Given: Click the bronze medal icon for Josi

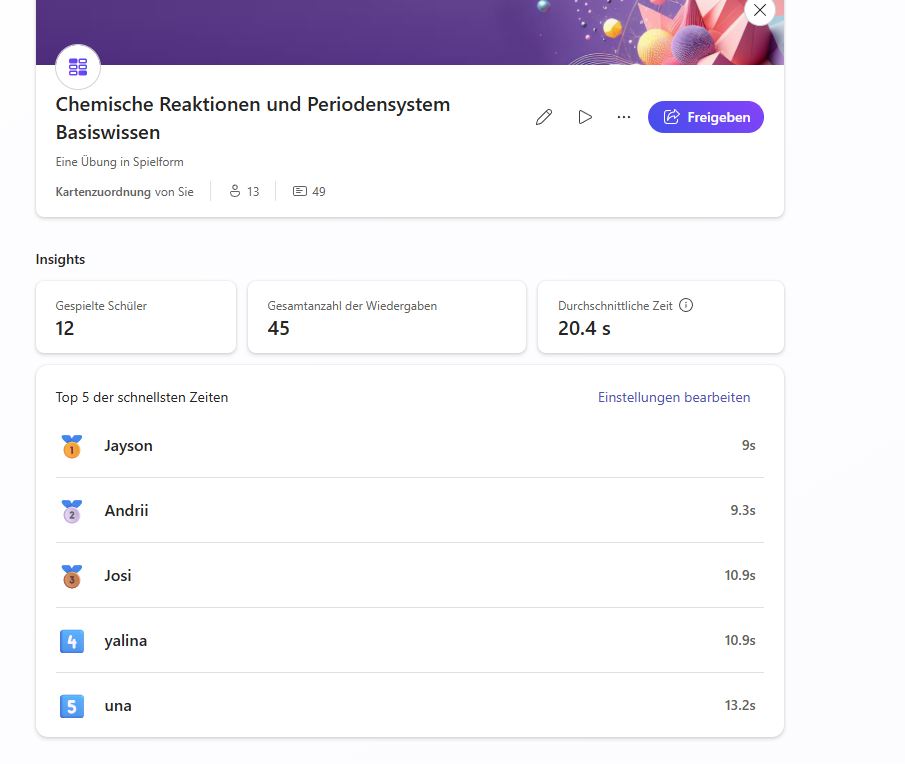Looking at the screenshot, I should tap(71, 576).
